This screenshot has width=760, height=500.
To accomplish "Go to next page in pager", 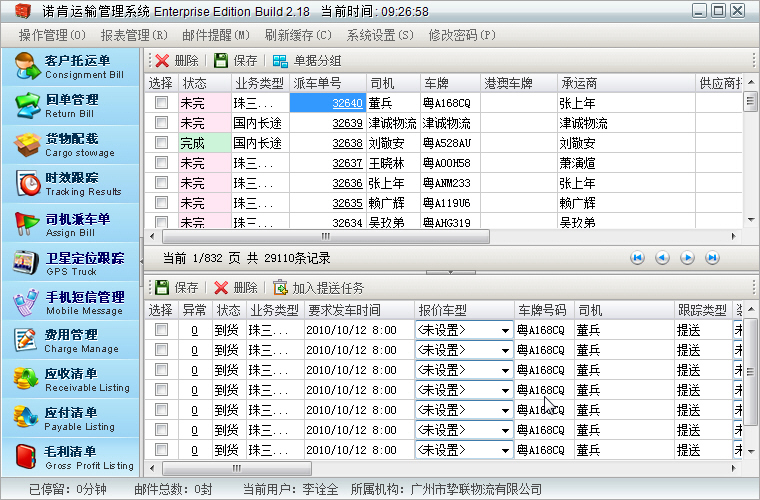I will [688, 258].
